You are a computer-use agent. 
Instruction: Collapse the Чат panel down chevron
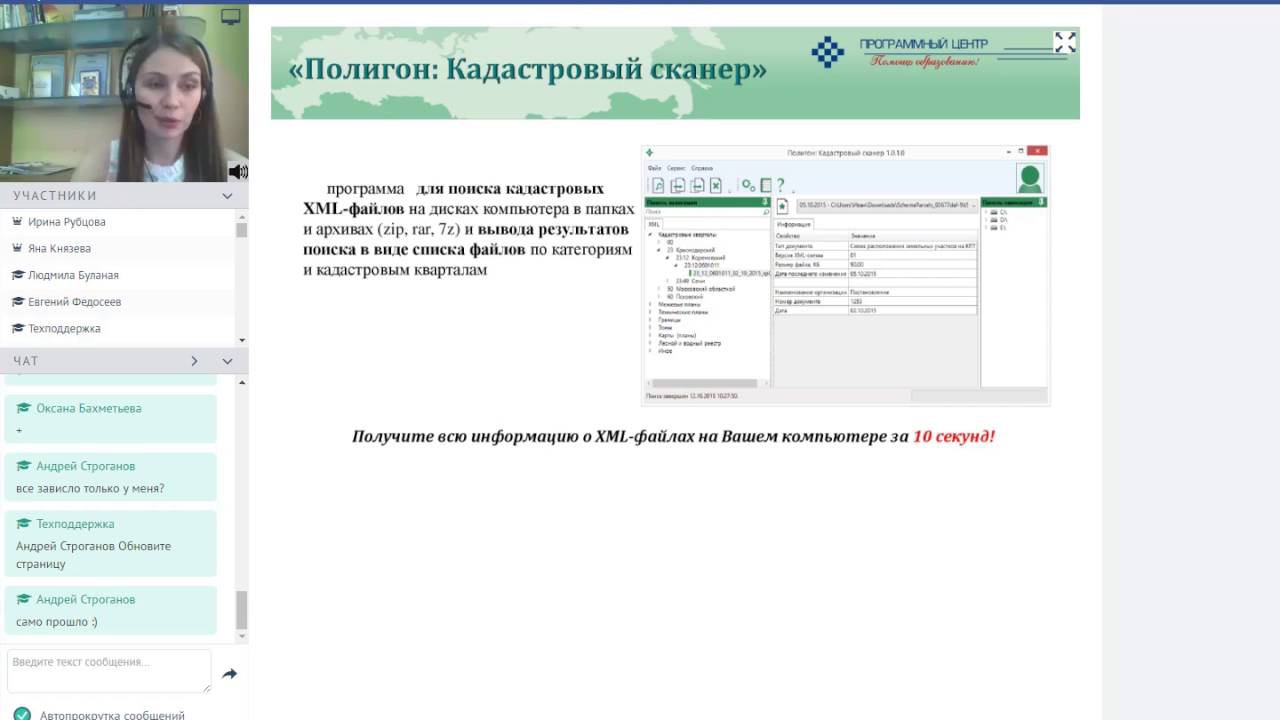[x=227, y=361]
